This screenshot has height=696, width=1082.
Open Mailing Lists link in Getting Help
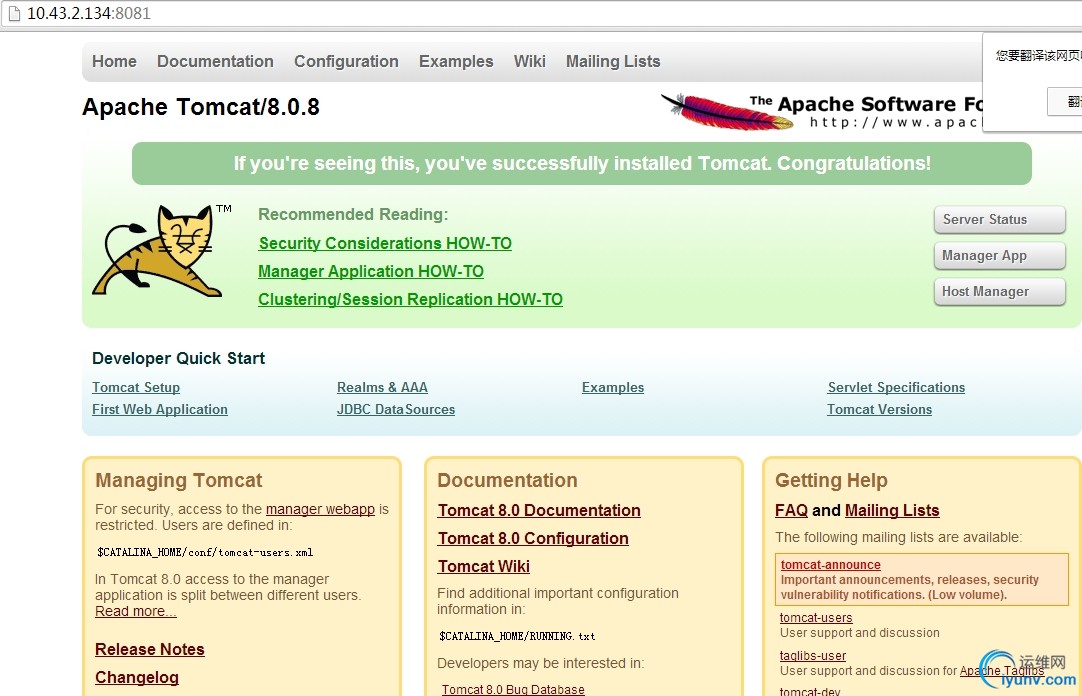click(x=892, y=510)
